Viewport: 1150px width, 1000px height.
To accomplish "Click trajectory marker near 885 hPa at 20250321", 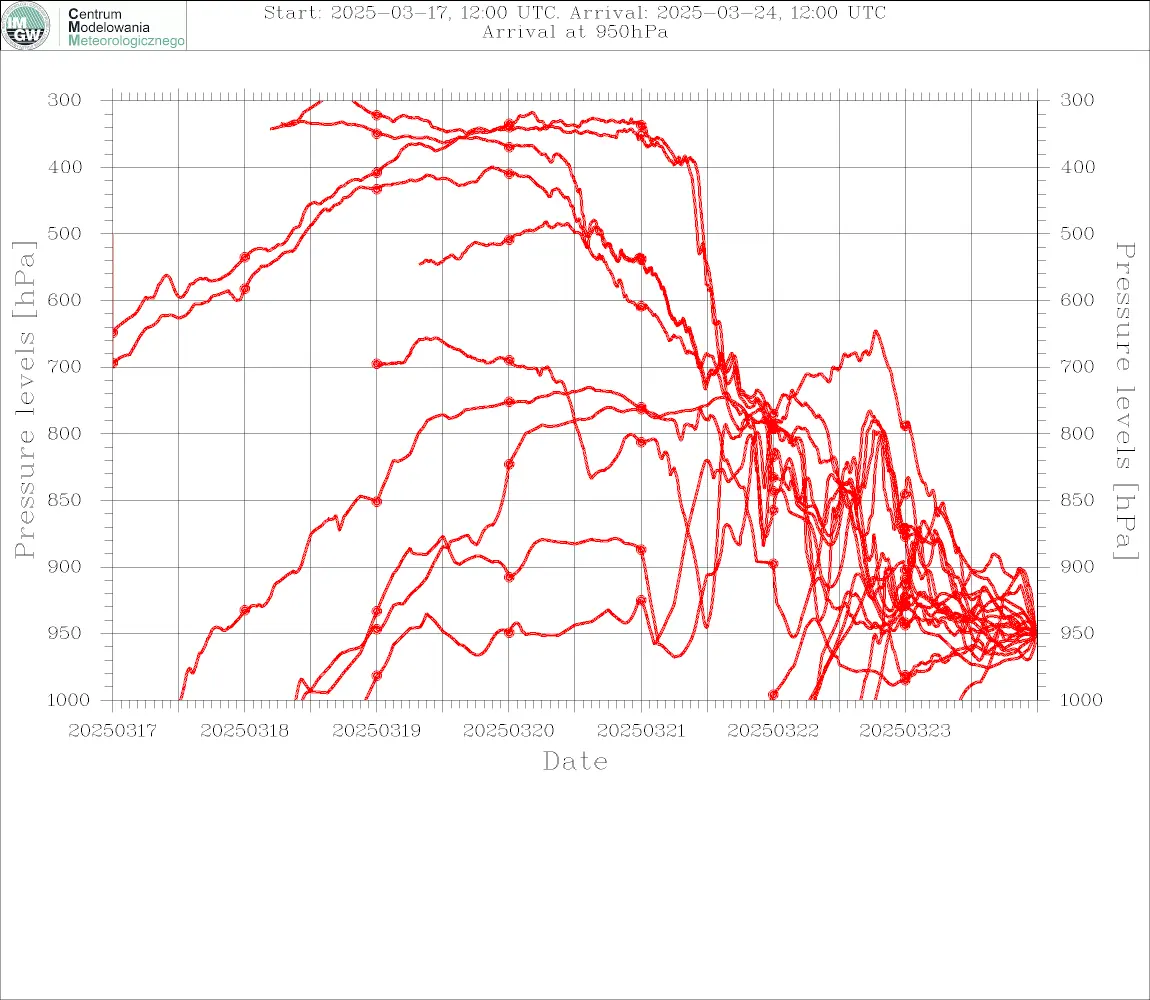I will [x=641, y=550].
